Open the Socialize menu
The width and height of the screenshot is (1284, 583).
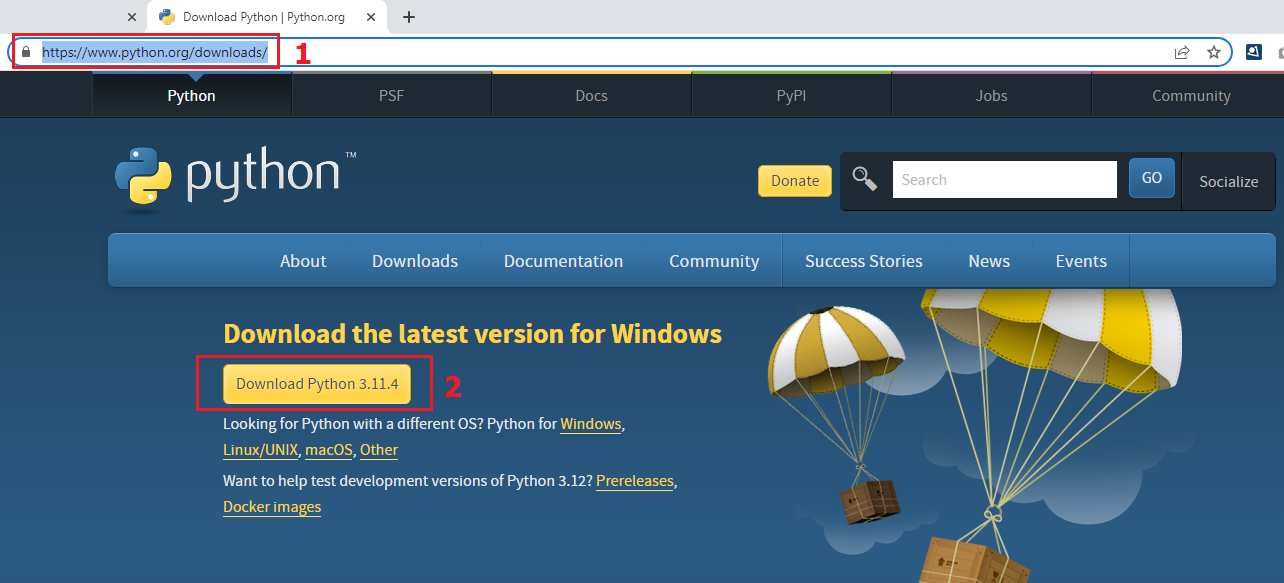(x=1228, y=181)
